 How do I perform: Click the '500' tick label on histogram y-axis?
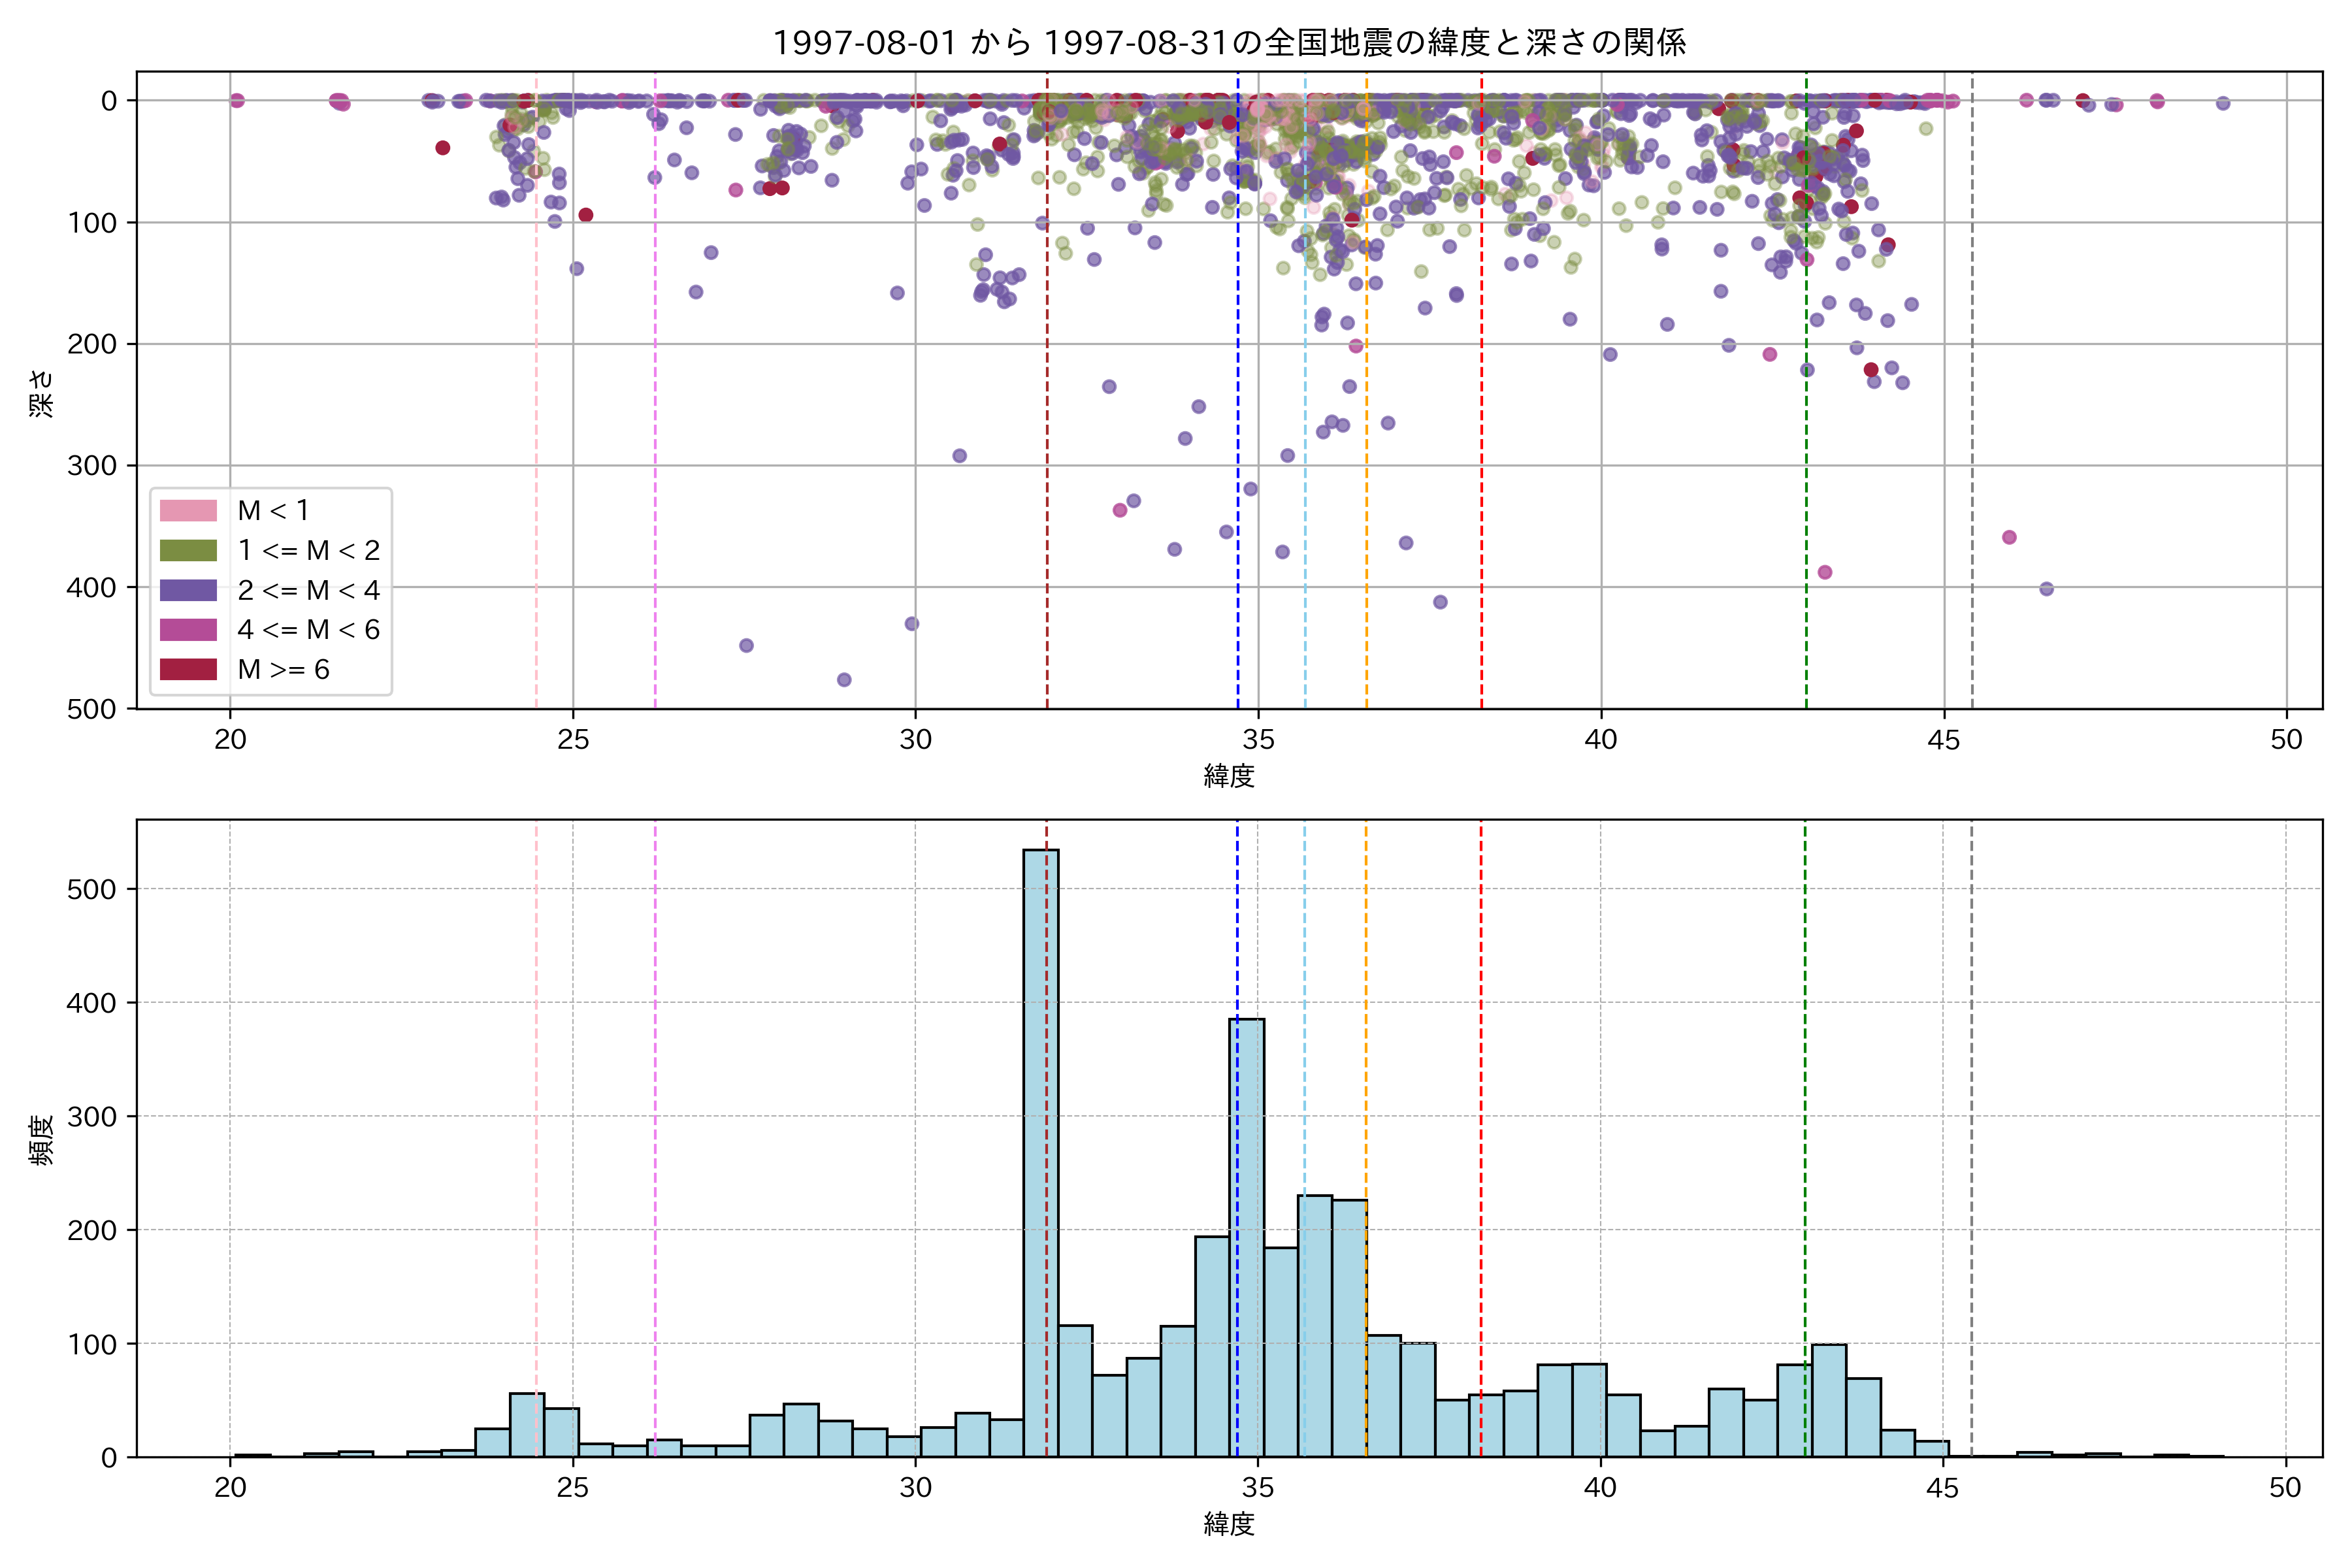tap(92, 890)
